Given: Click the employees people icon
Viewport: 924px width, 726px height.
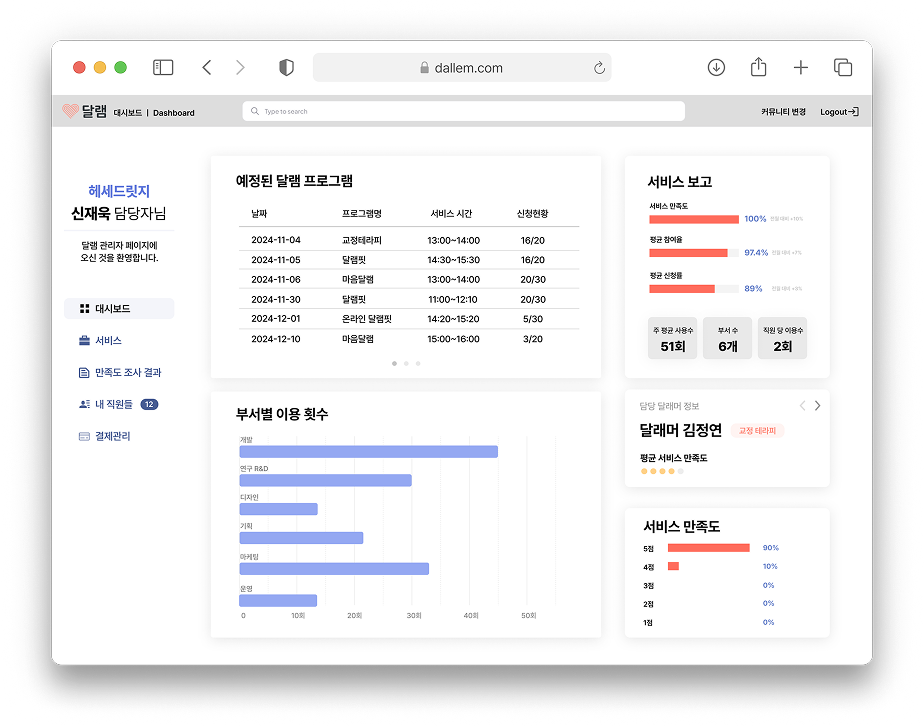Looking at the screenshot, I should click(x=84, y=404).
